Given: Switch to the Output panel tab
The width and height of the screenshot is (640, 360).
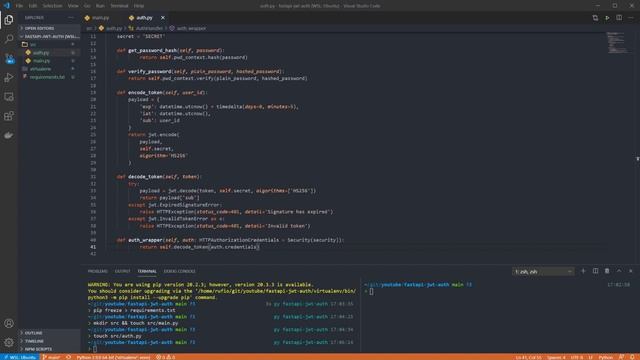Looking at the screenshot, I should coord(122,271).
